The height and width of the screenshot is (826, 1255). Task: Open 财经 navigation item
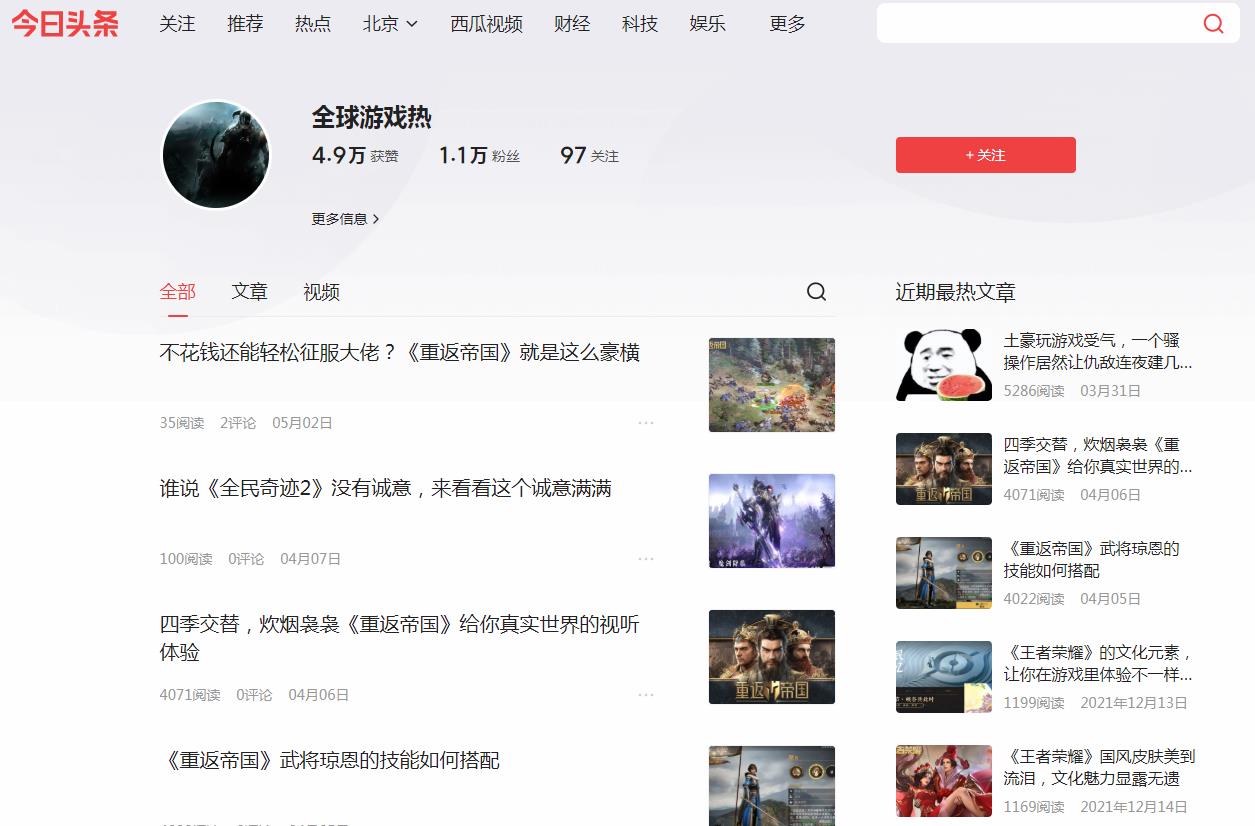pos(572,24)
